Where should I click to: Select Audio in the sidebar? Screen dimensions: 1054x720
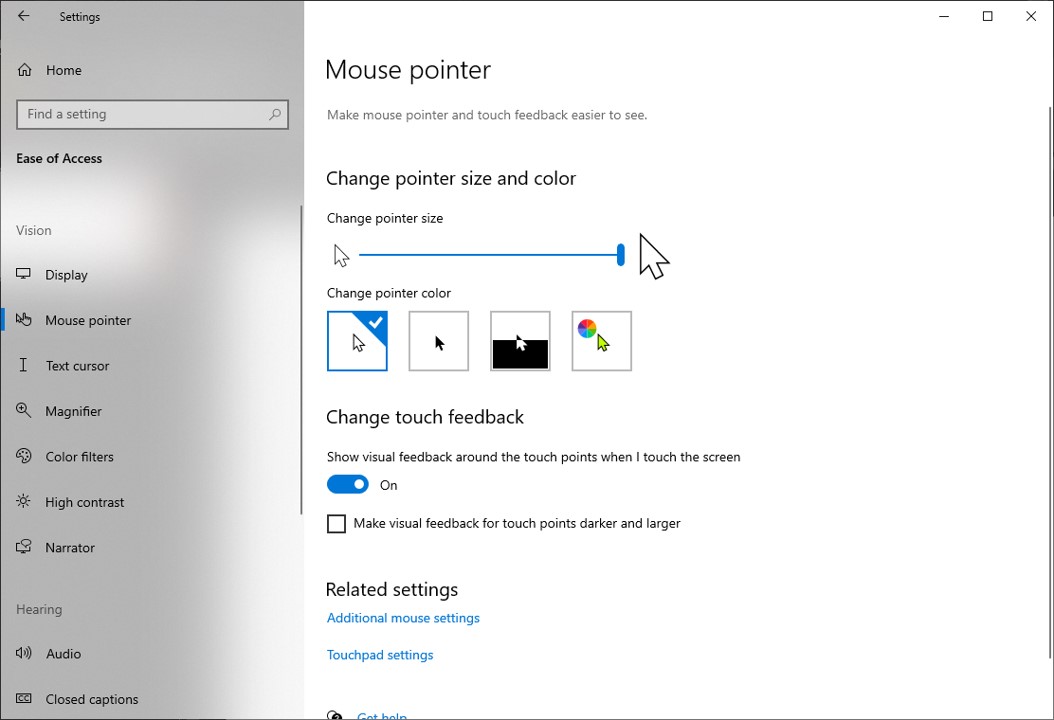click(x=63, y=654)
